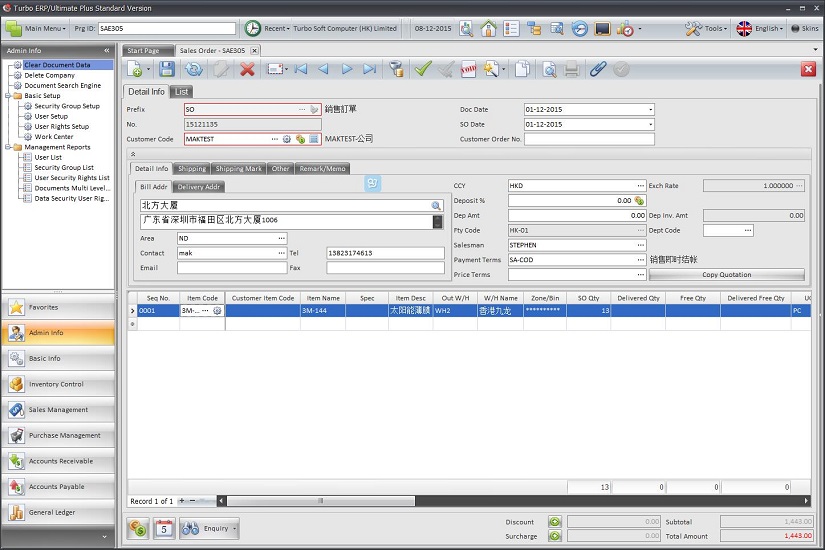This screenshot has height=550, width=825.
Task: Click the Surcharge green button icon
Action: [x=555, y=536]
